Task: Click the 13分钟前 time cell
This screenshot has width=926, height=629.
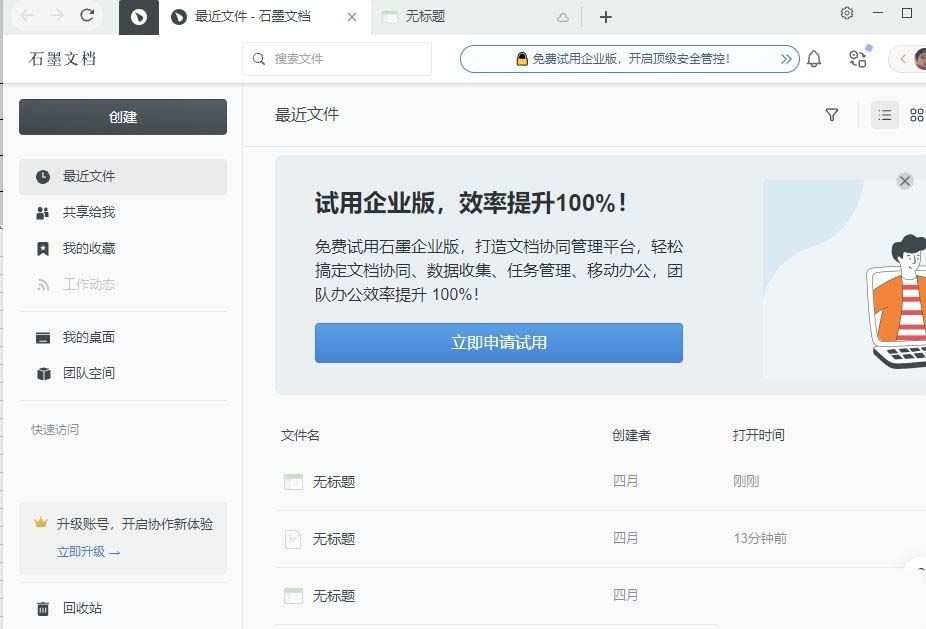Action: [759, 538]
